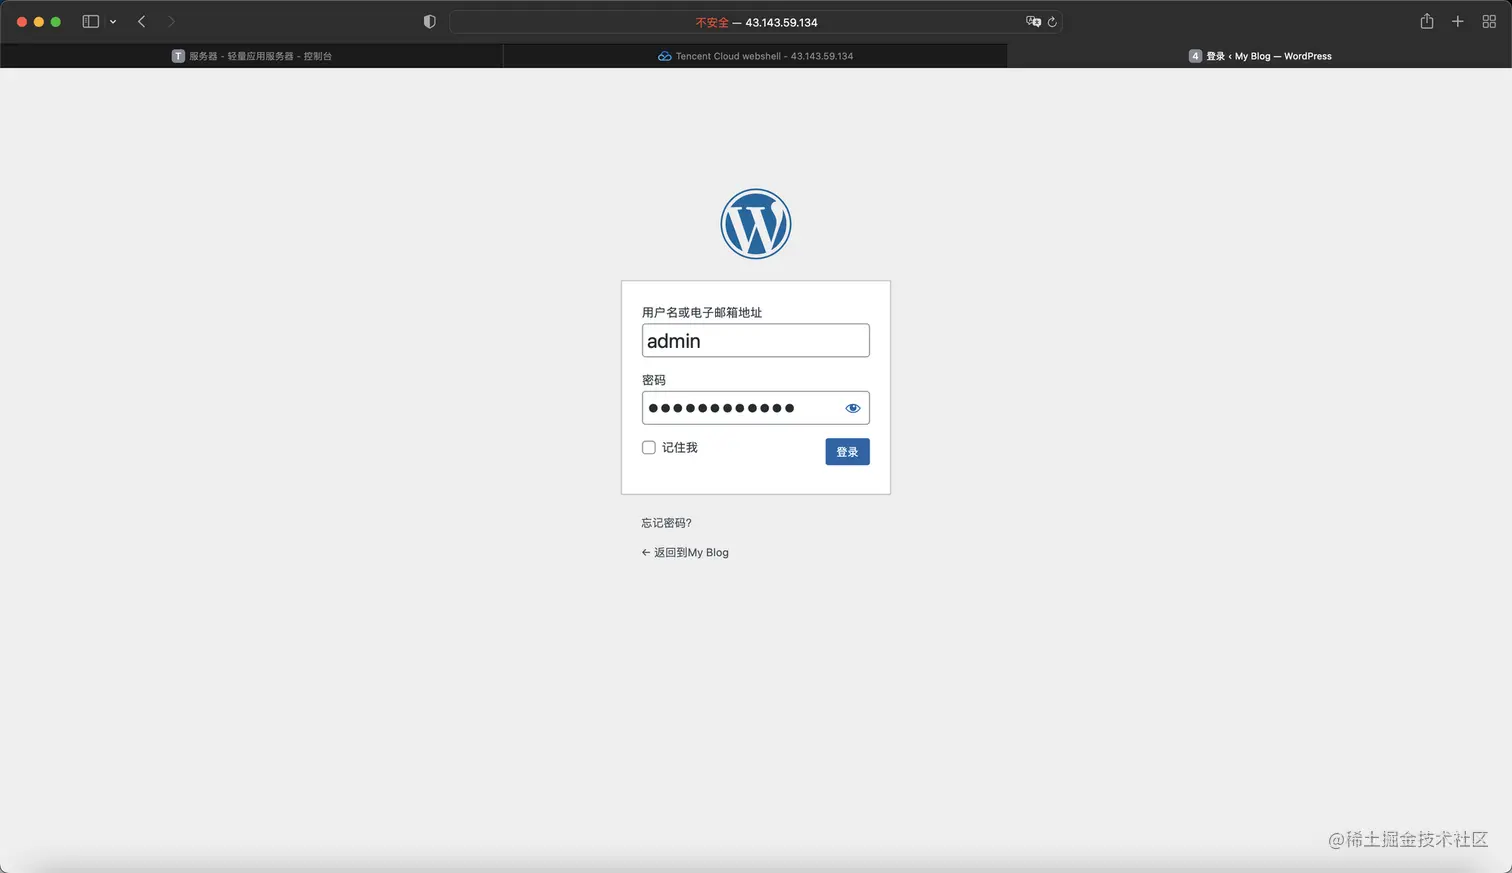Maximize the Safari window
Image resolution: width=1512 pixels, height=873 pixels.
click(56, 22)
